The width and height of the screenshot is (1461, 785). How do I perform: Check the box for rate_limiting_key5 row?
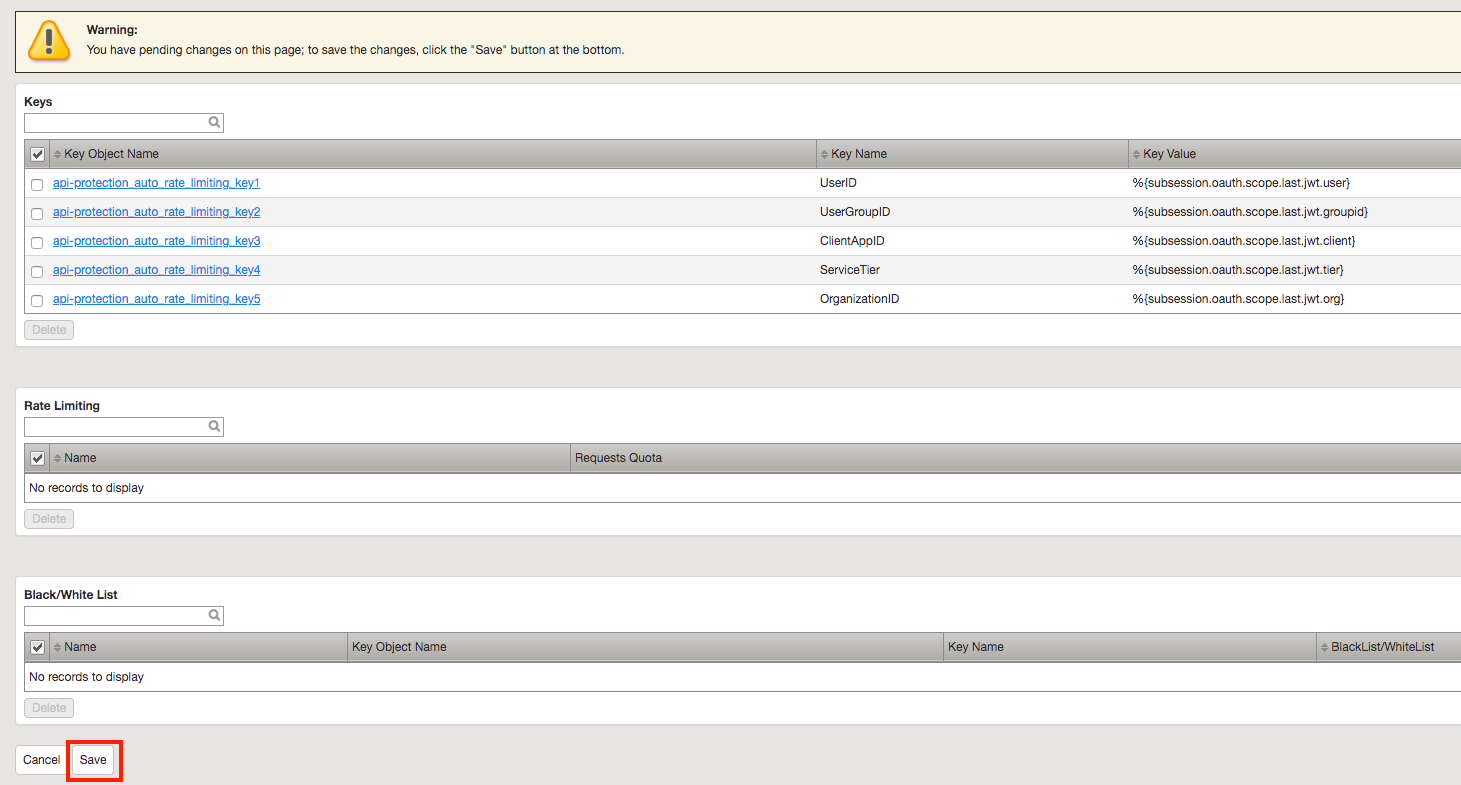pos(37,300)
